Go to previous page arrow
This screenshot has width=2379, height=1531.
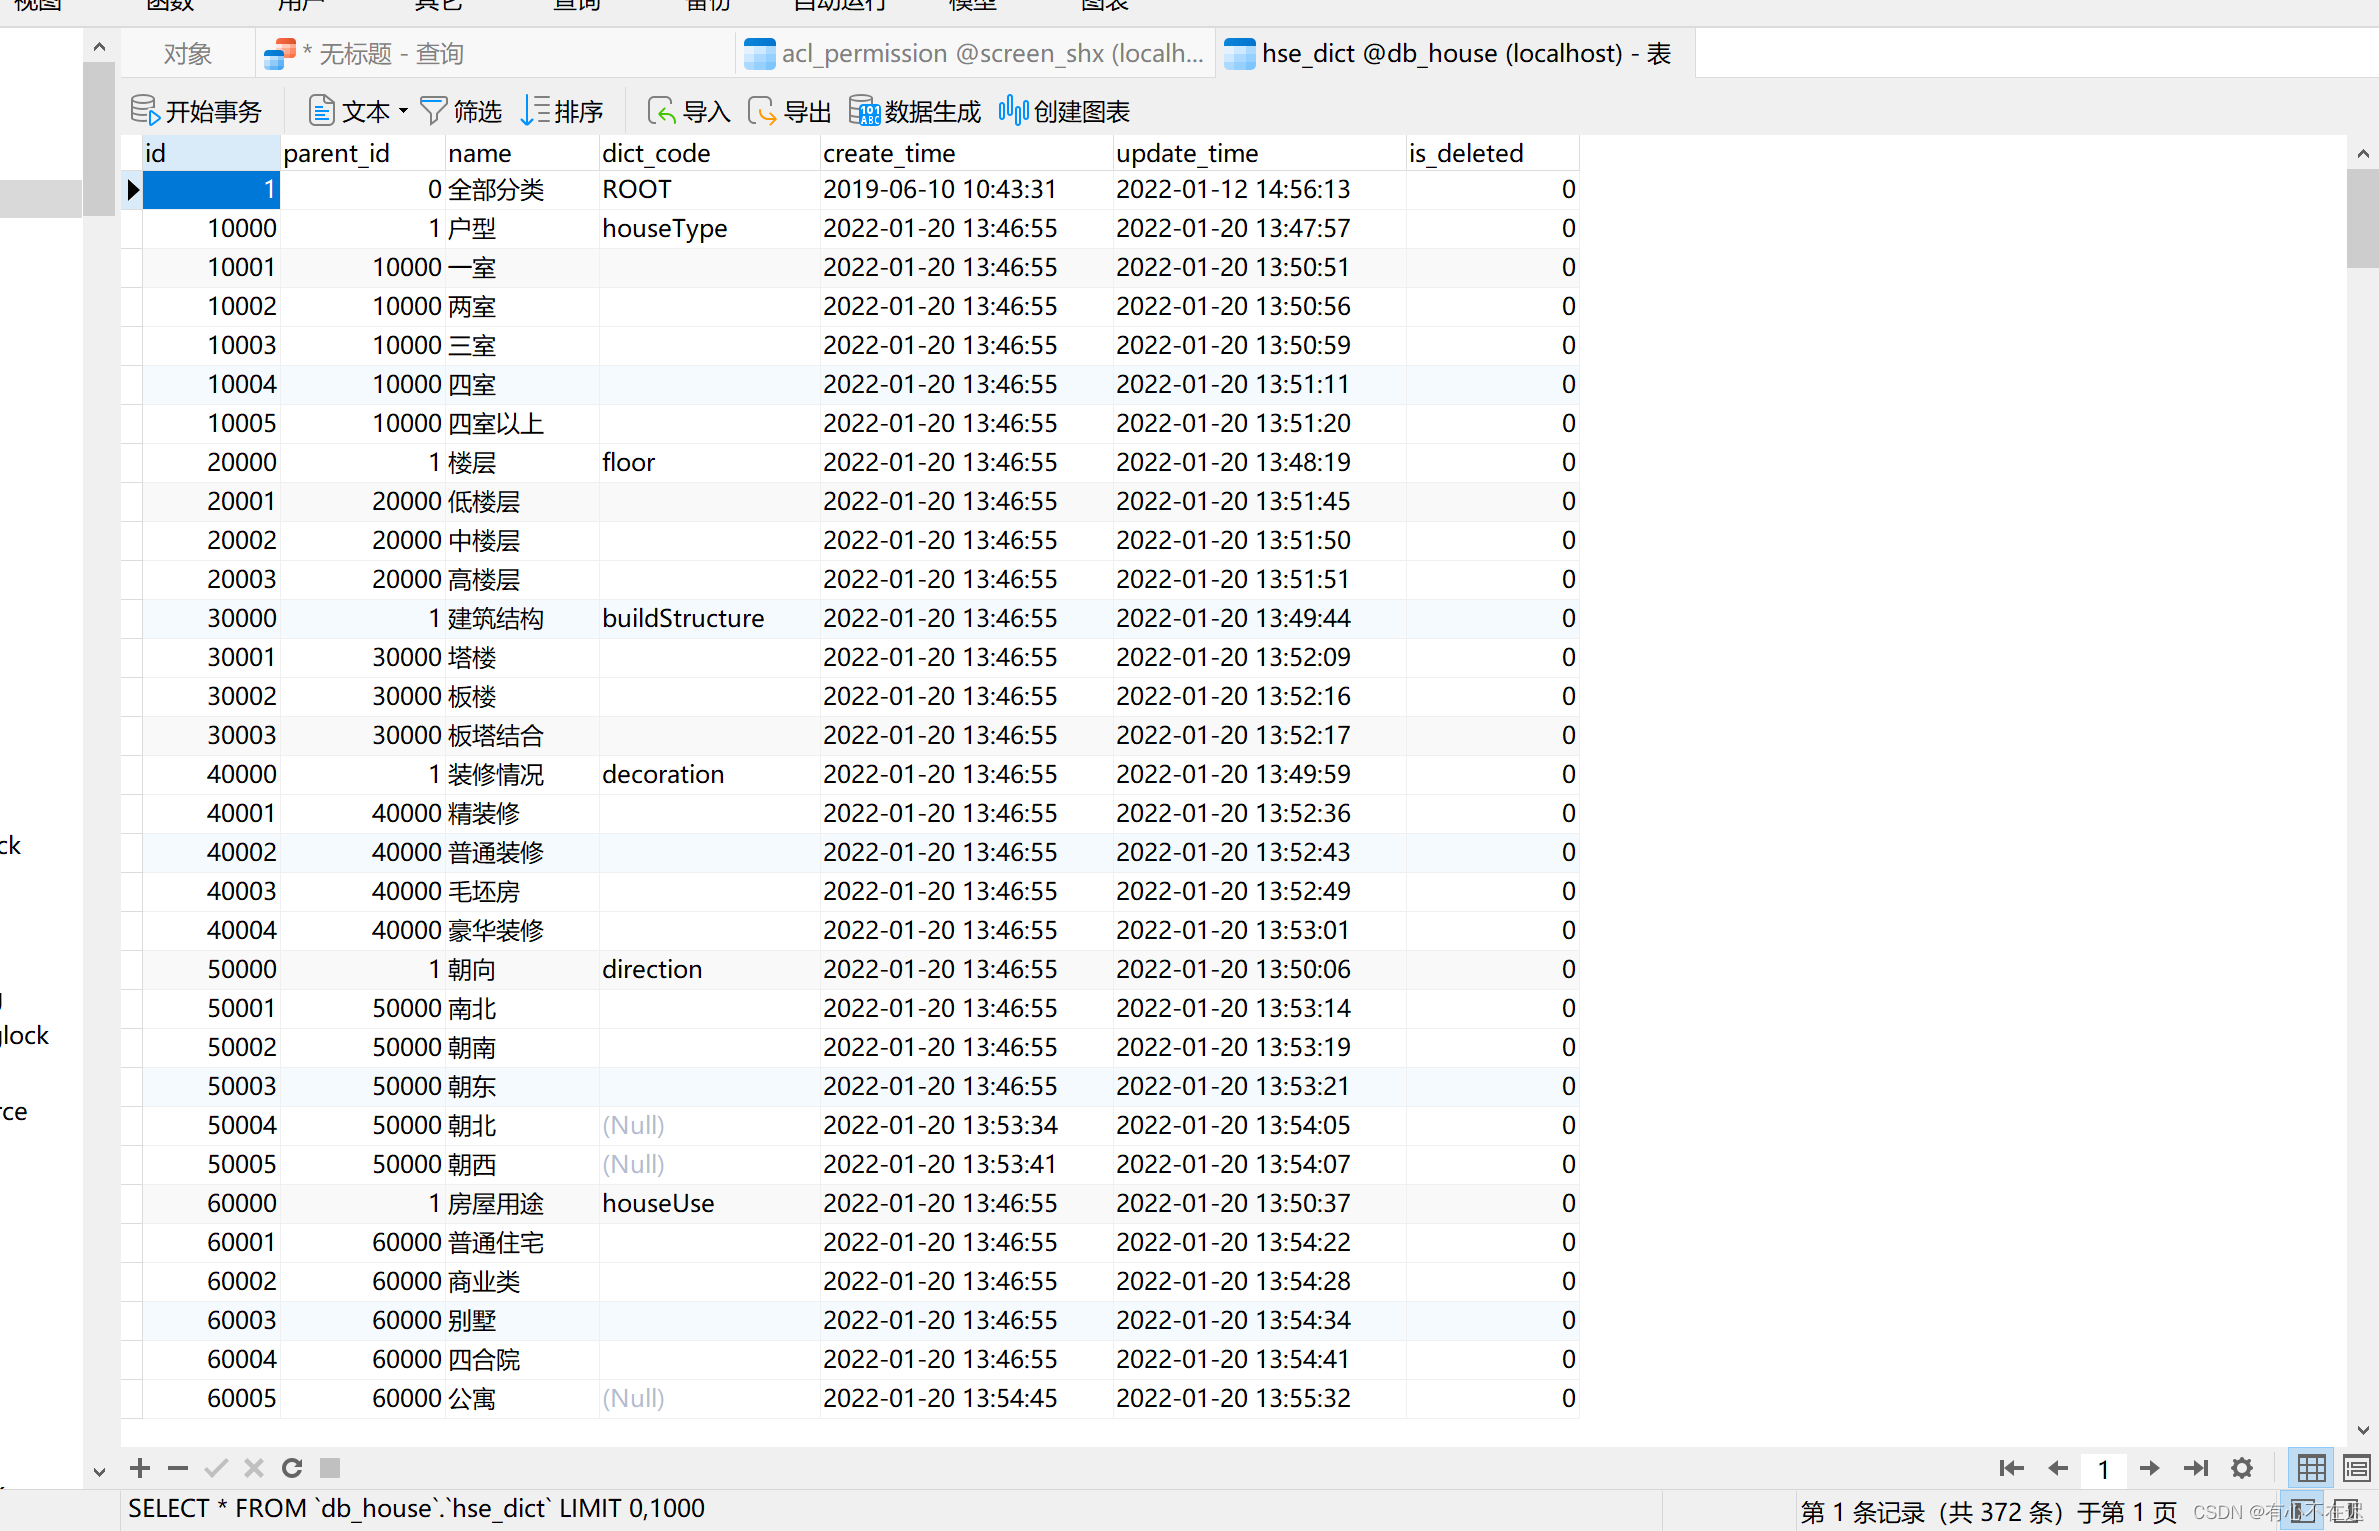(x=2058, y=1467)
